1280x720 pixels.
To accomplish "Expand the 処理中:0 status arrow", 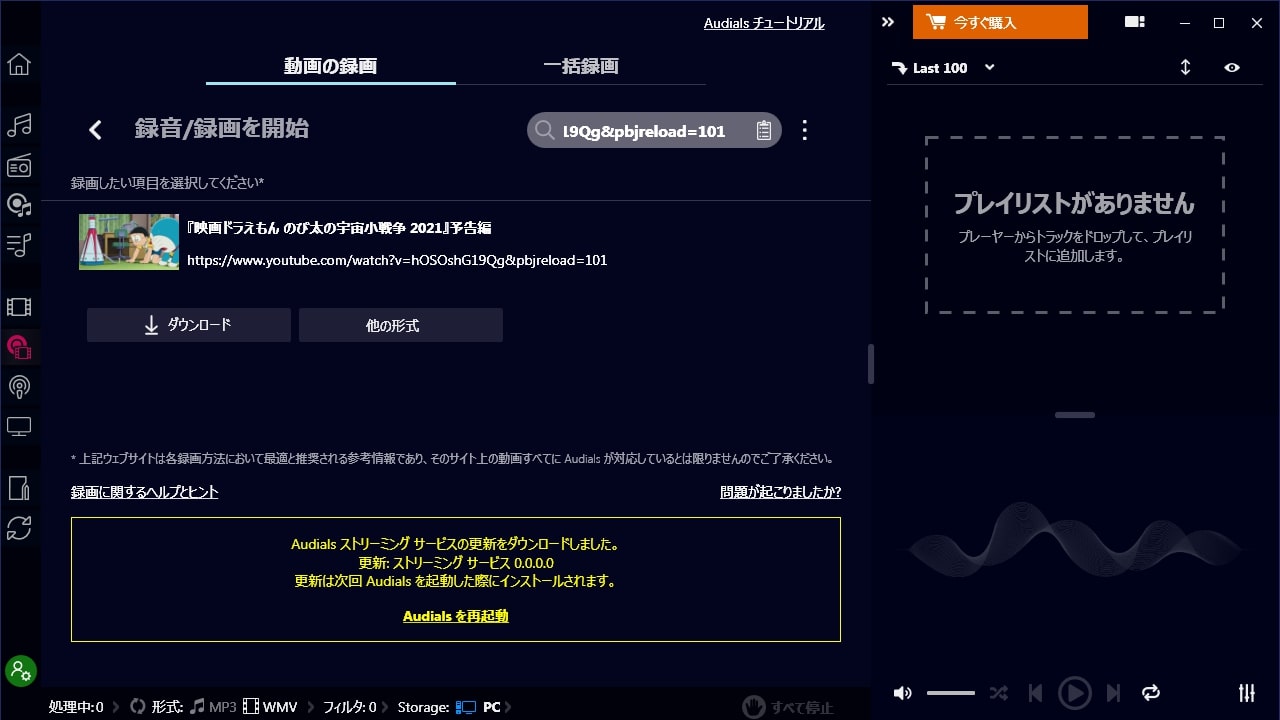I will click(114, 707).
